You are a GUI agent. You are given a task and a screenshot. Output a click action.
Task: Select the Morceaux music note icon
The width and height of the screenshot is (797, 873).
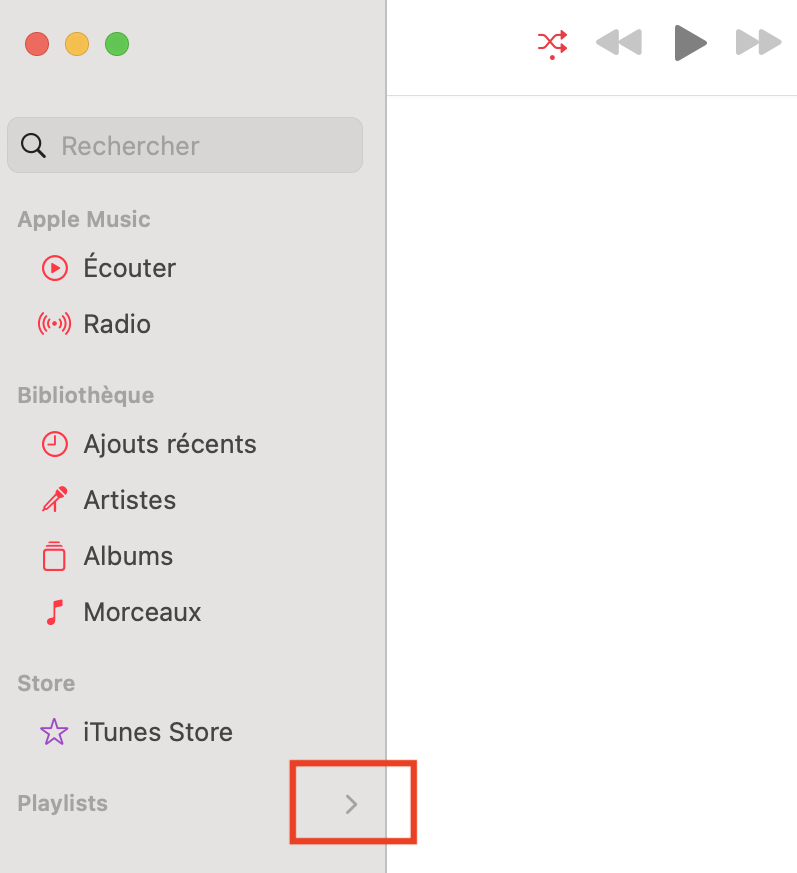coord(55,612)
